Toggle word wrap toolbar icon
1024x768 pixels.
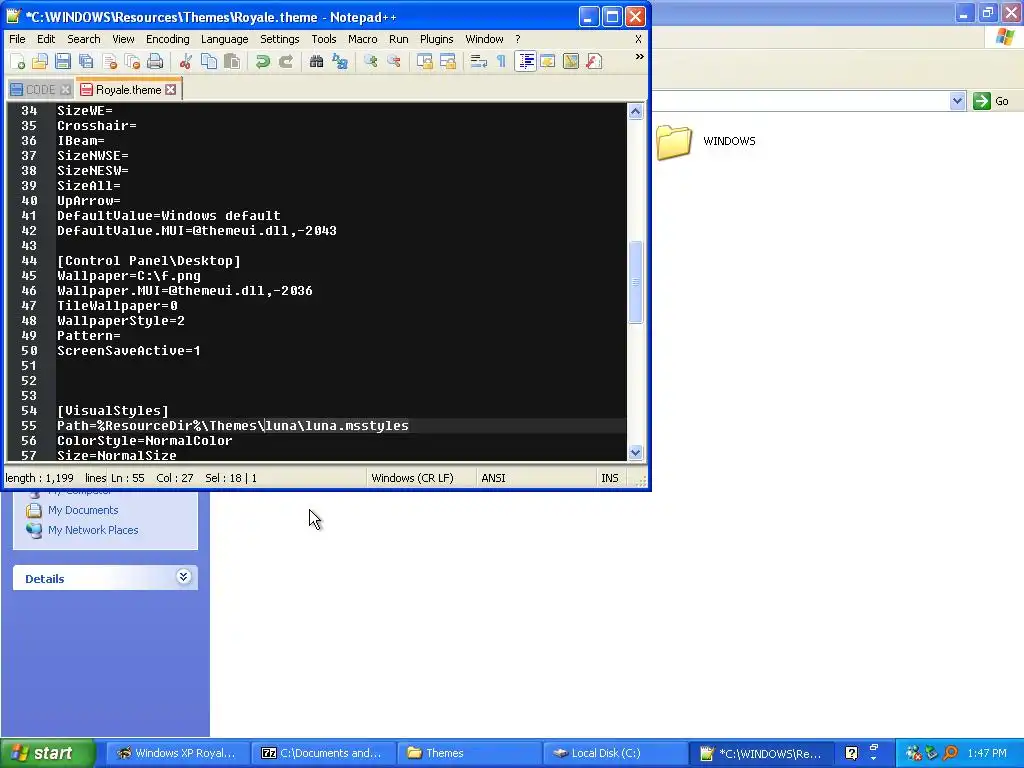click(x=479, y=61)
